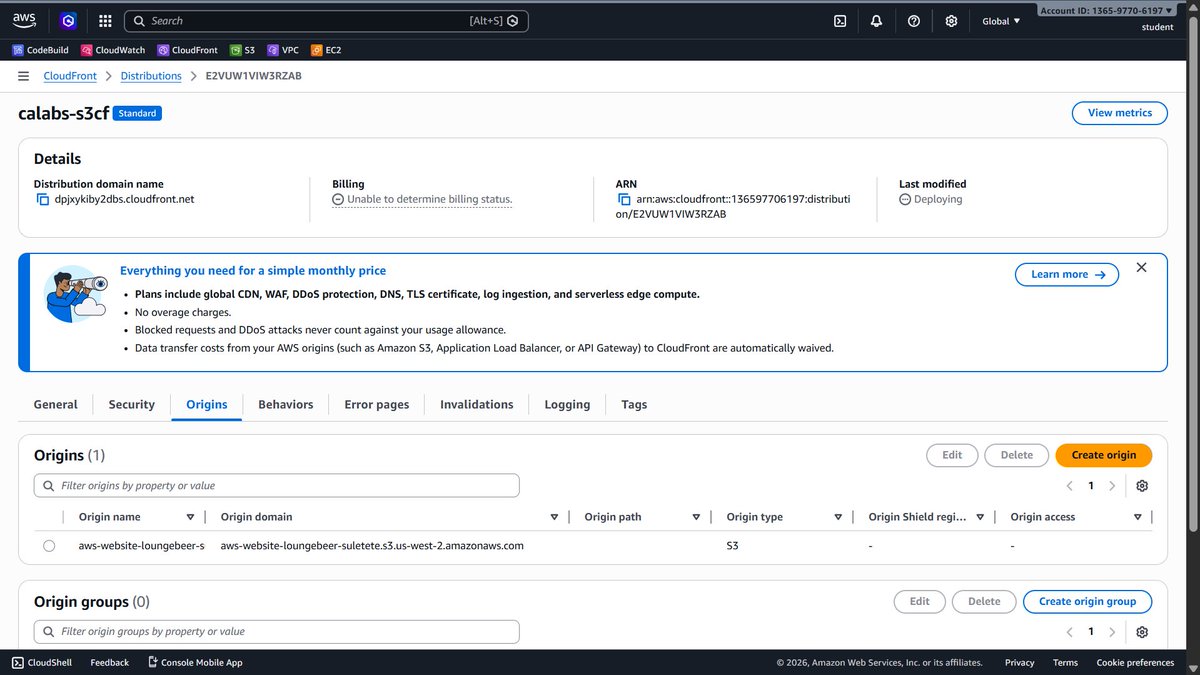Open the S3 favorite shortcut
Image resolution: width=1200 pixels, height=675 pixels.
point(242,50)
